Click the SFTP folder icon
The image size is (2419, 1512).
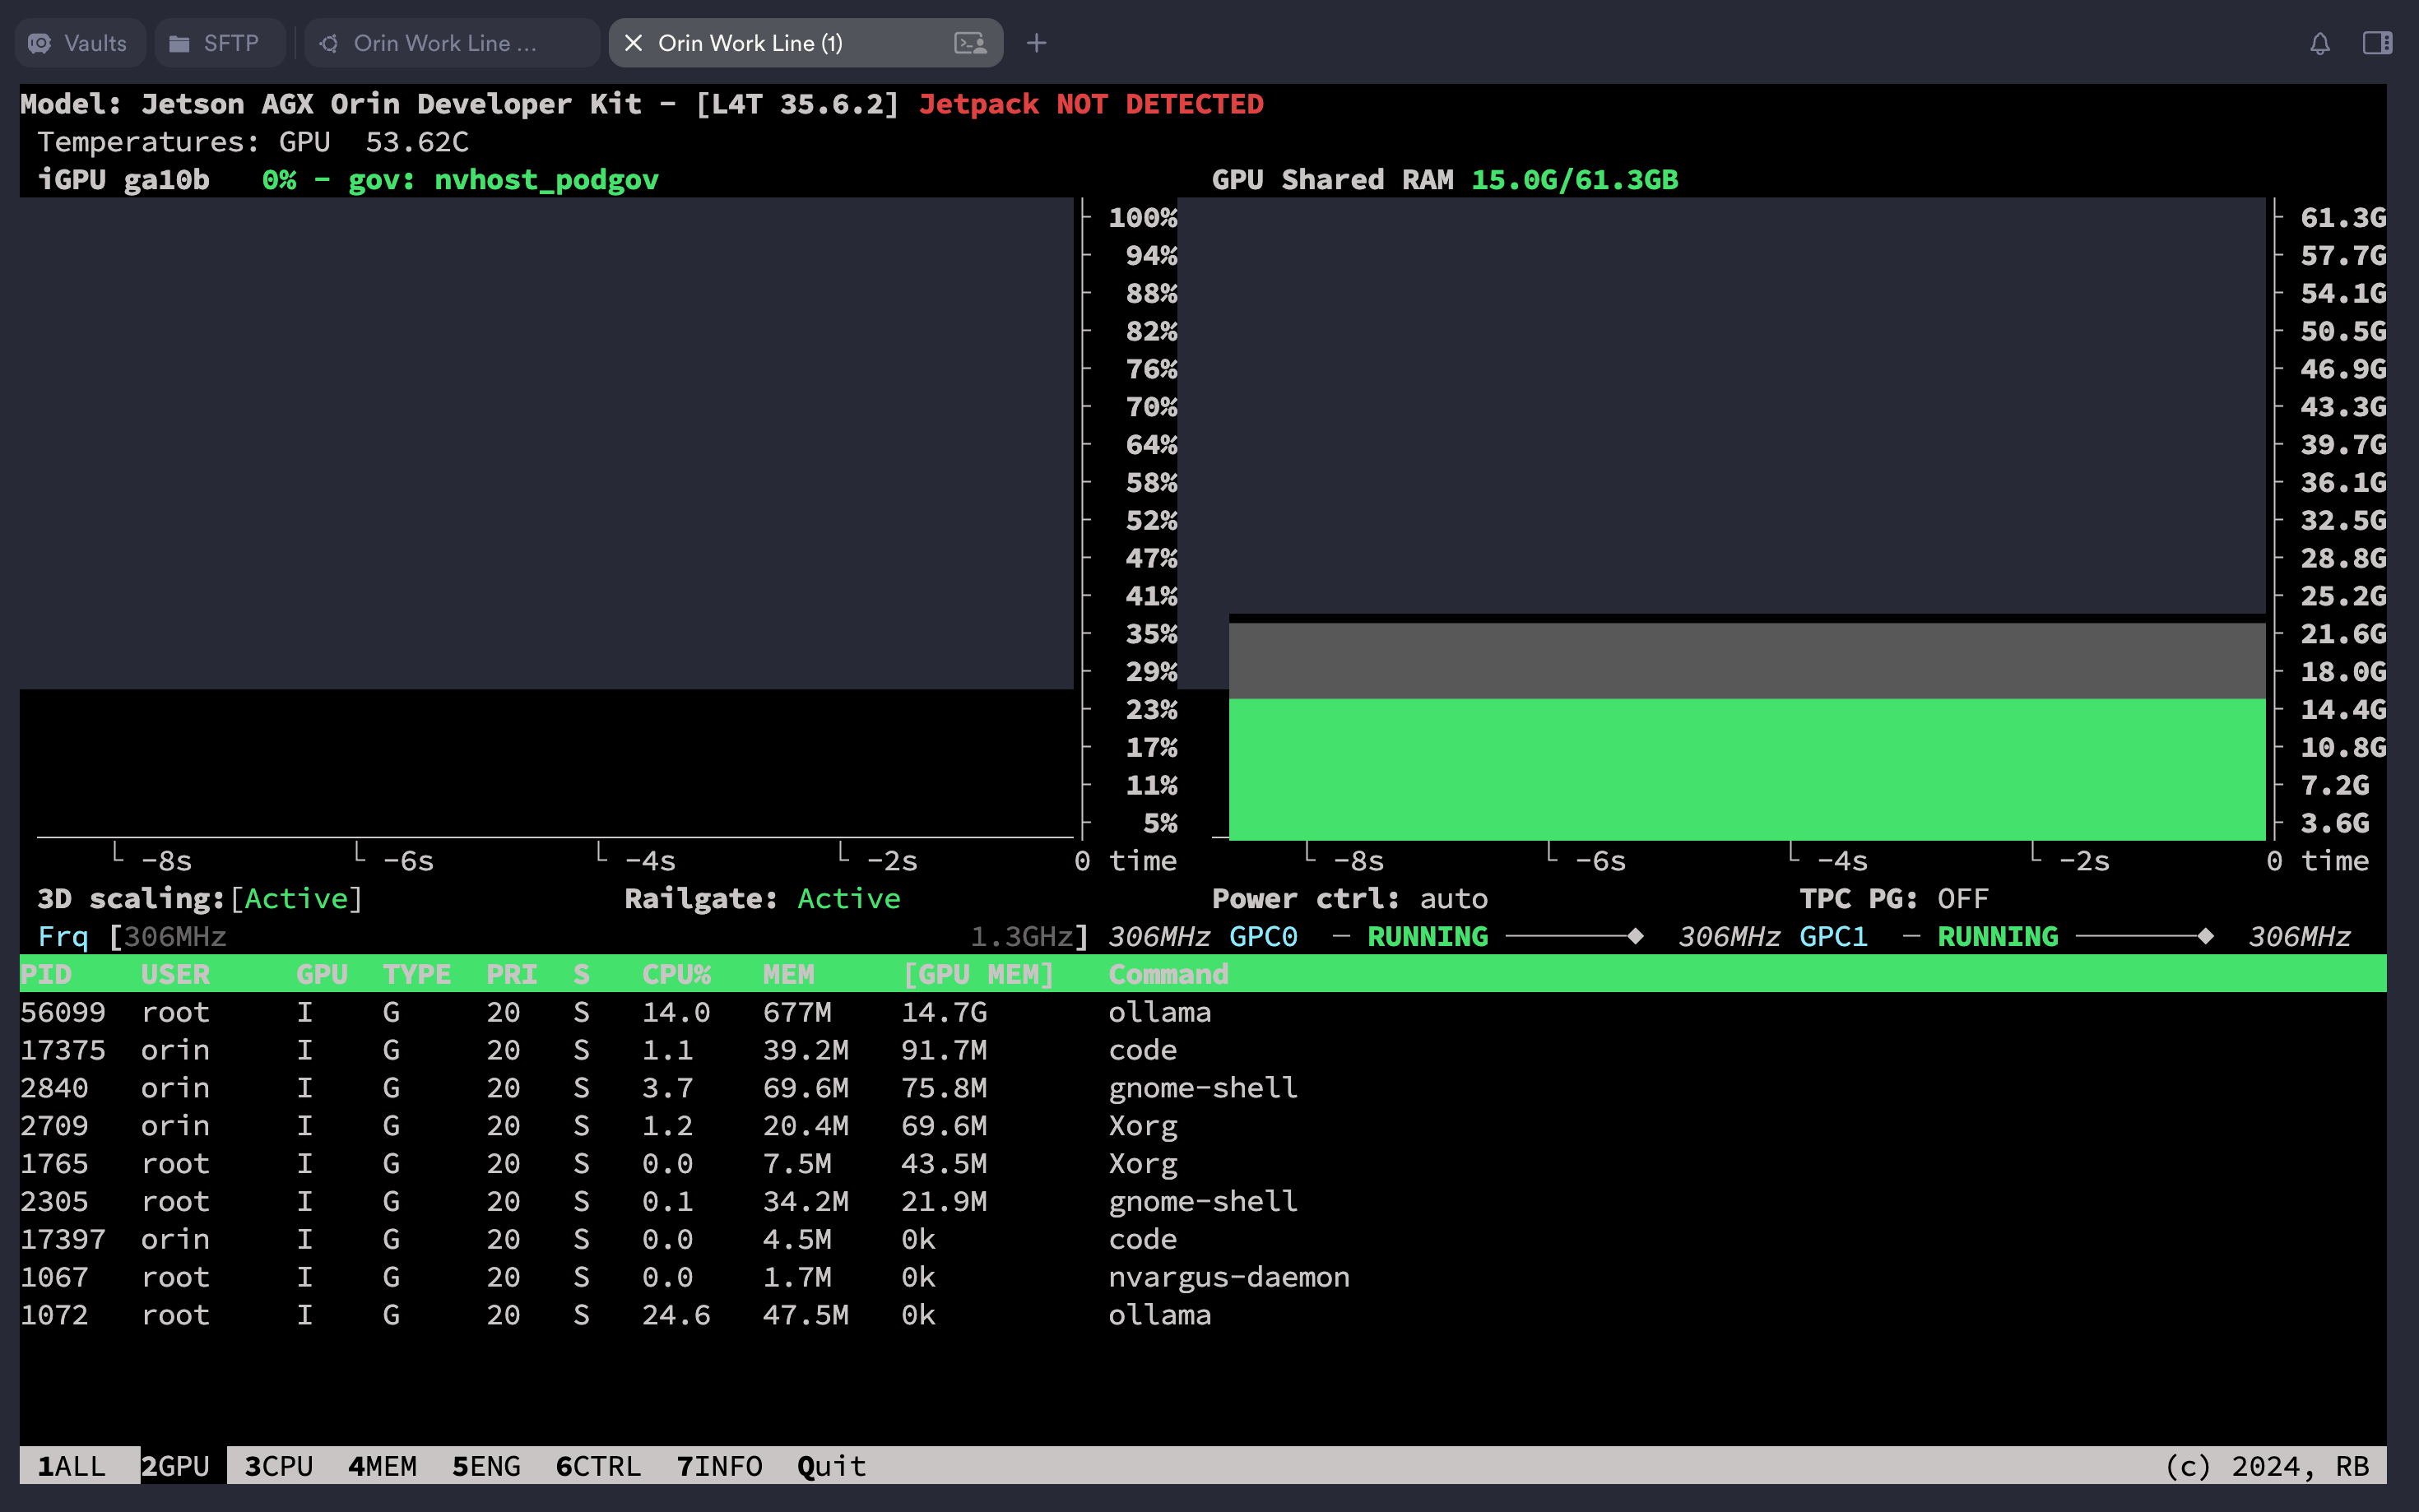pyautogui.click(x=179, y=43)
